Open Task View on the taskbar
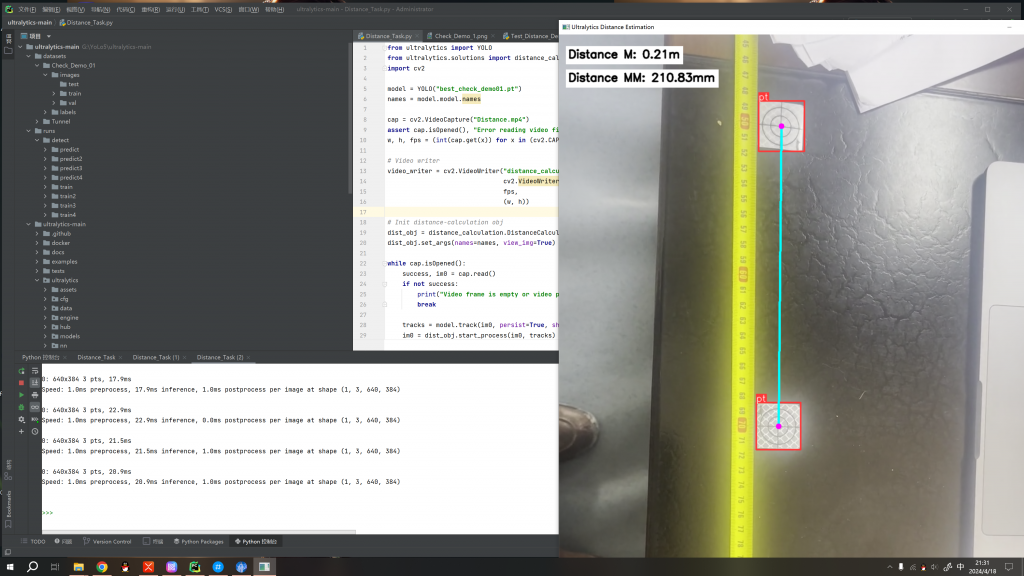This screenshot has width=1024, height=576. (55, 567)
